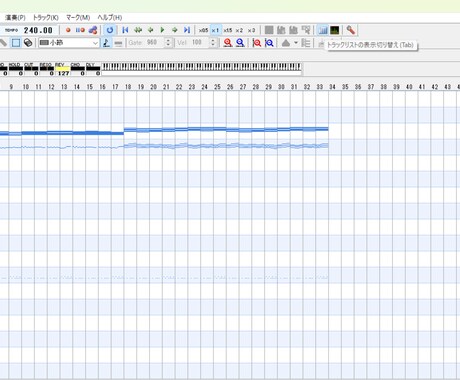The width and height of the screenshot is (460, 380).
Task: Click the DLY meter value
Action: 93,69
